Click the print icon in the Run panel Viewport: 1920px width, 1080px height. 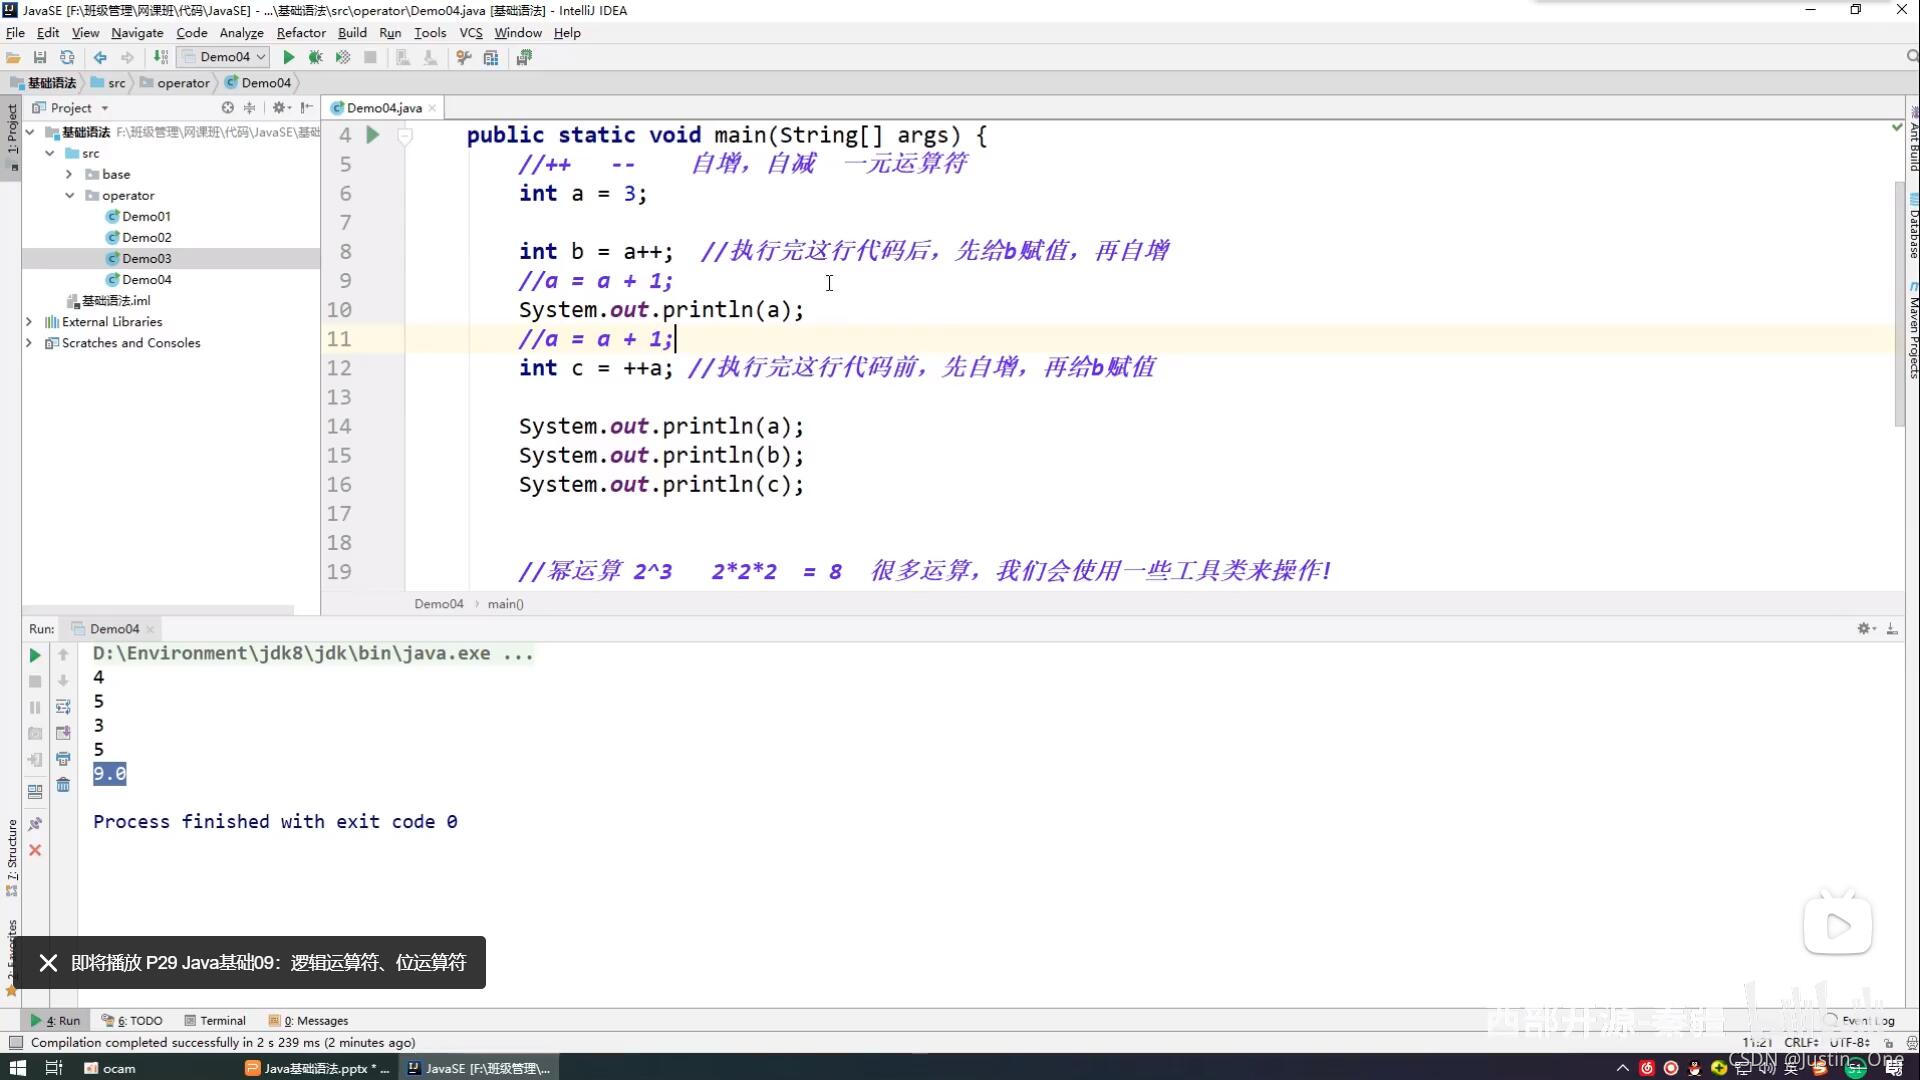[63, 759]
